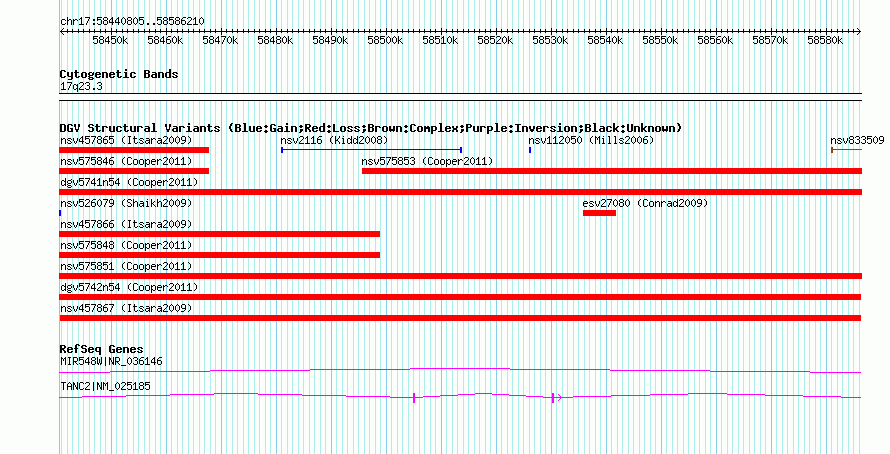Click the small blue nsv112050 marker
890x454 pixels.
[x=530, y=150]
